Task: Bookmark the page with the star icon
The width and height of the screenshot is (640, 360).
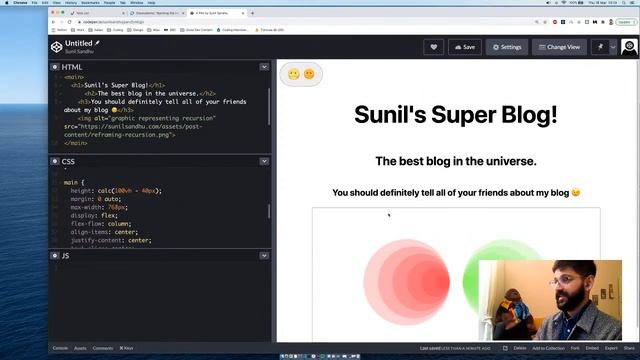Action: 545,22
